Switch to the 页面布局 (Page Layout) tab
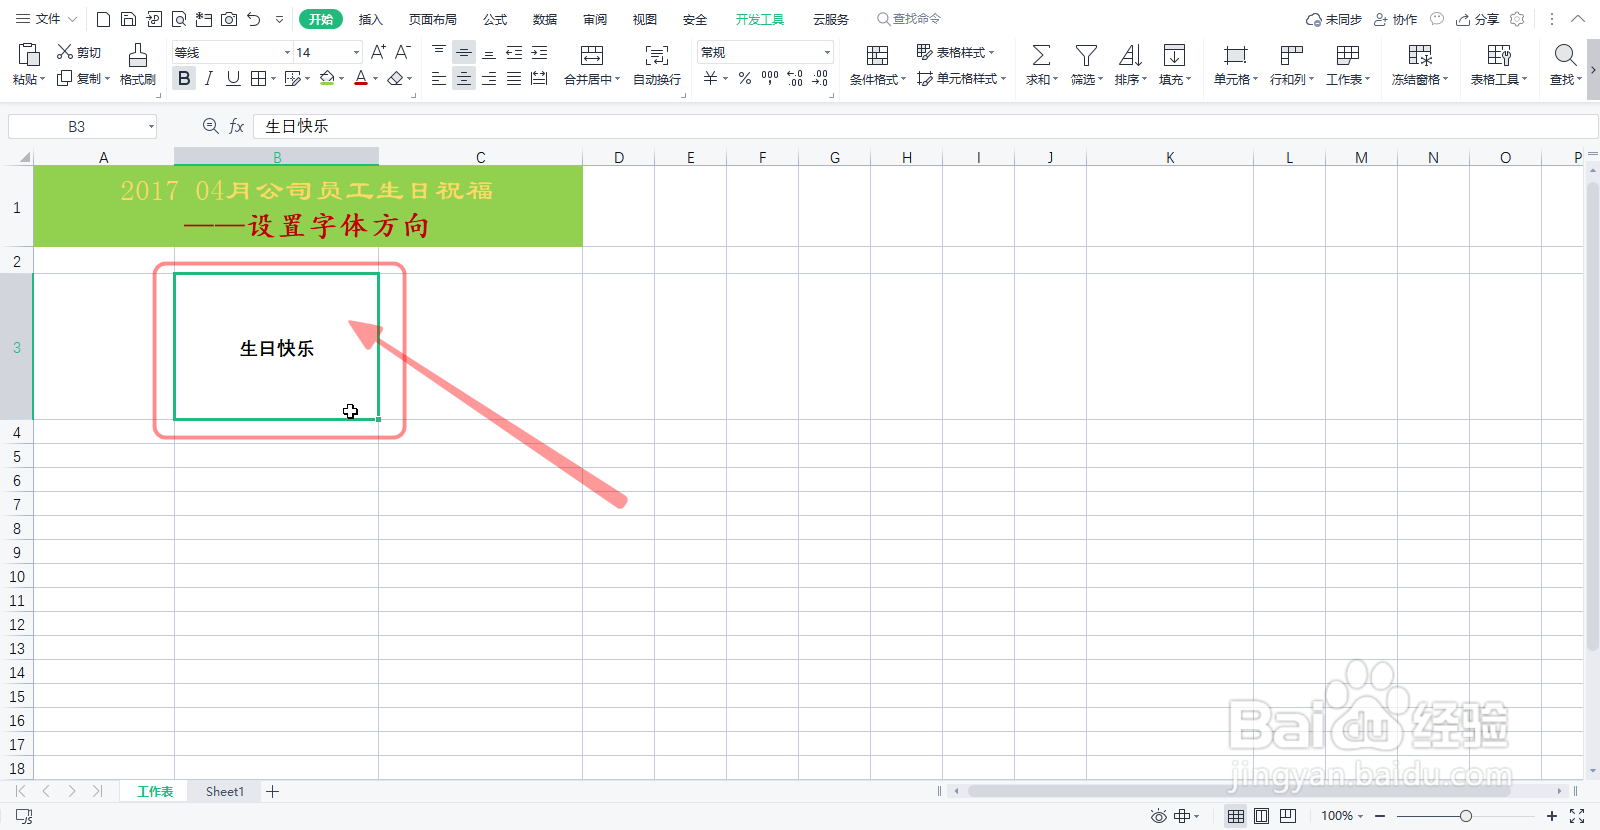This screenshot has width=1600, height=830. pyautogui.click(x=432, y=19)
